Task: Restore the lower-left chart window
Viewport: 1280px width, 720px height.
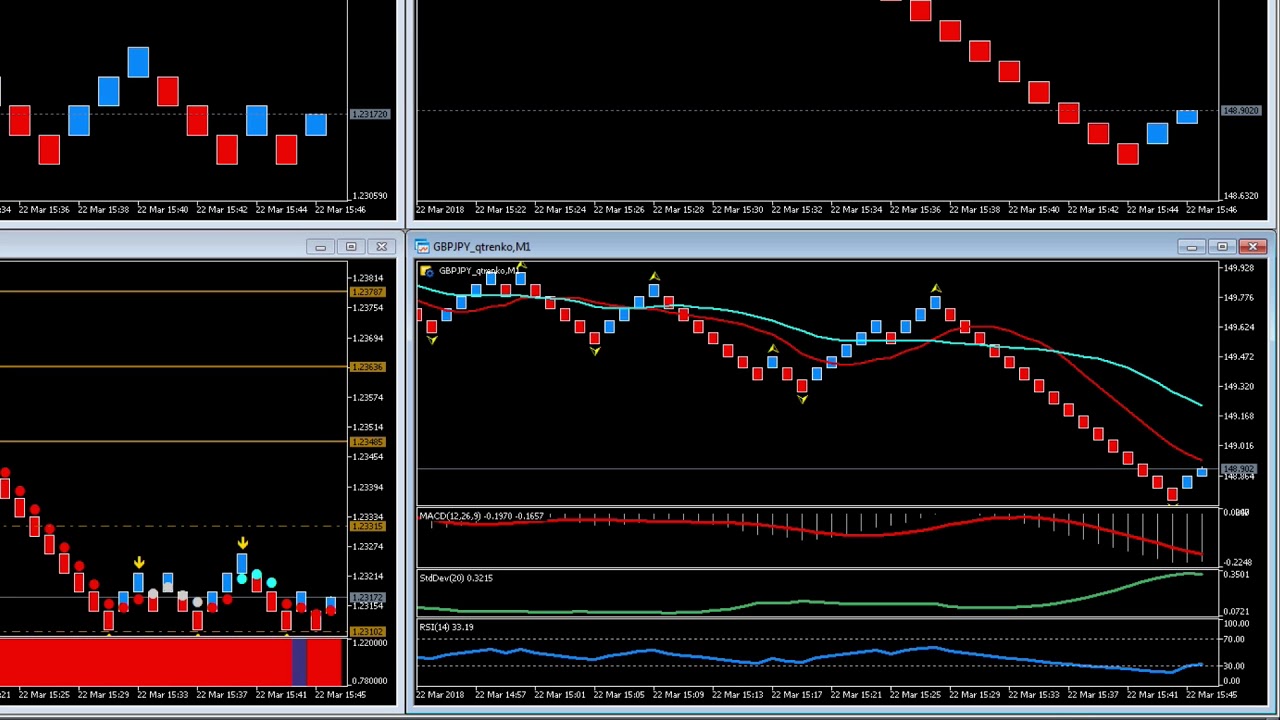Action: pos(351,247)
